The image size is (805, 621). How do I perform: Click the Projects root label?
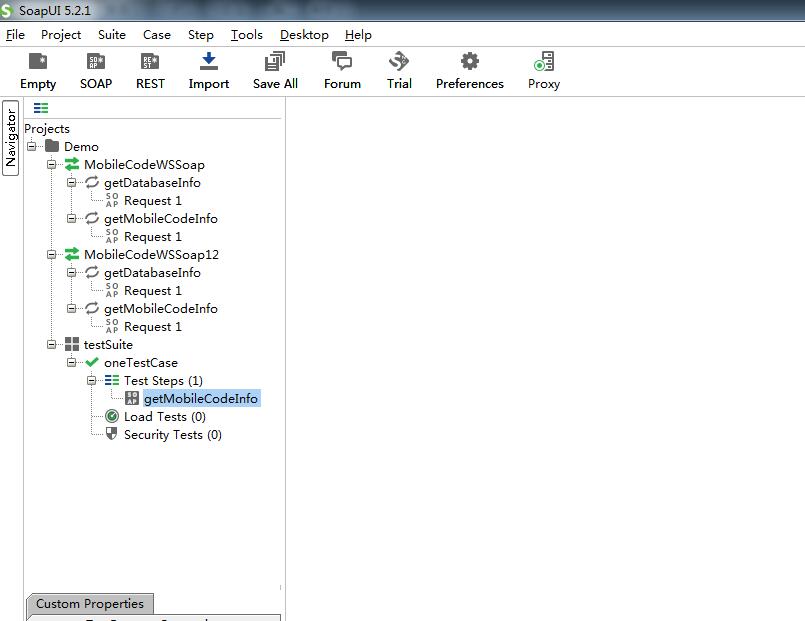coord(47,129)
